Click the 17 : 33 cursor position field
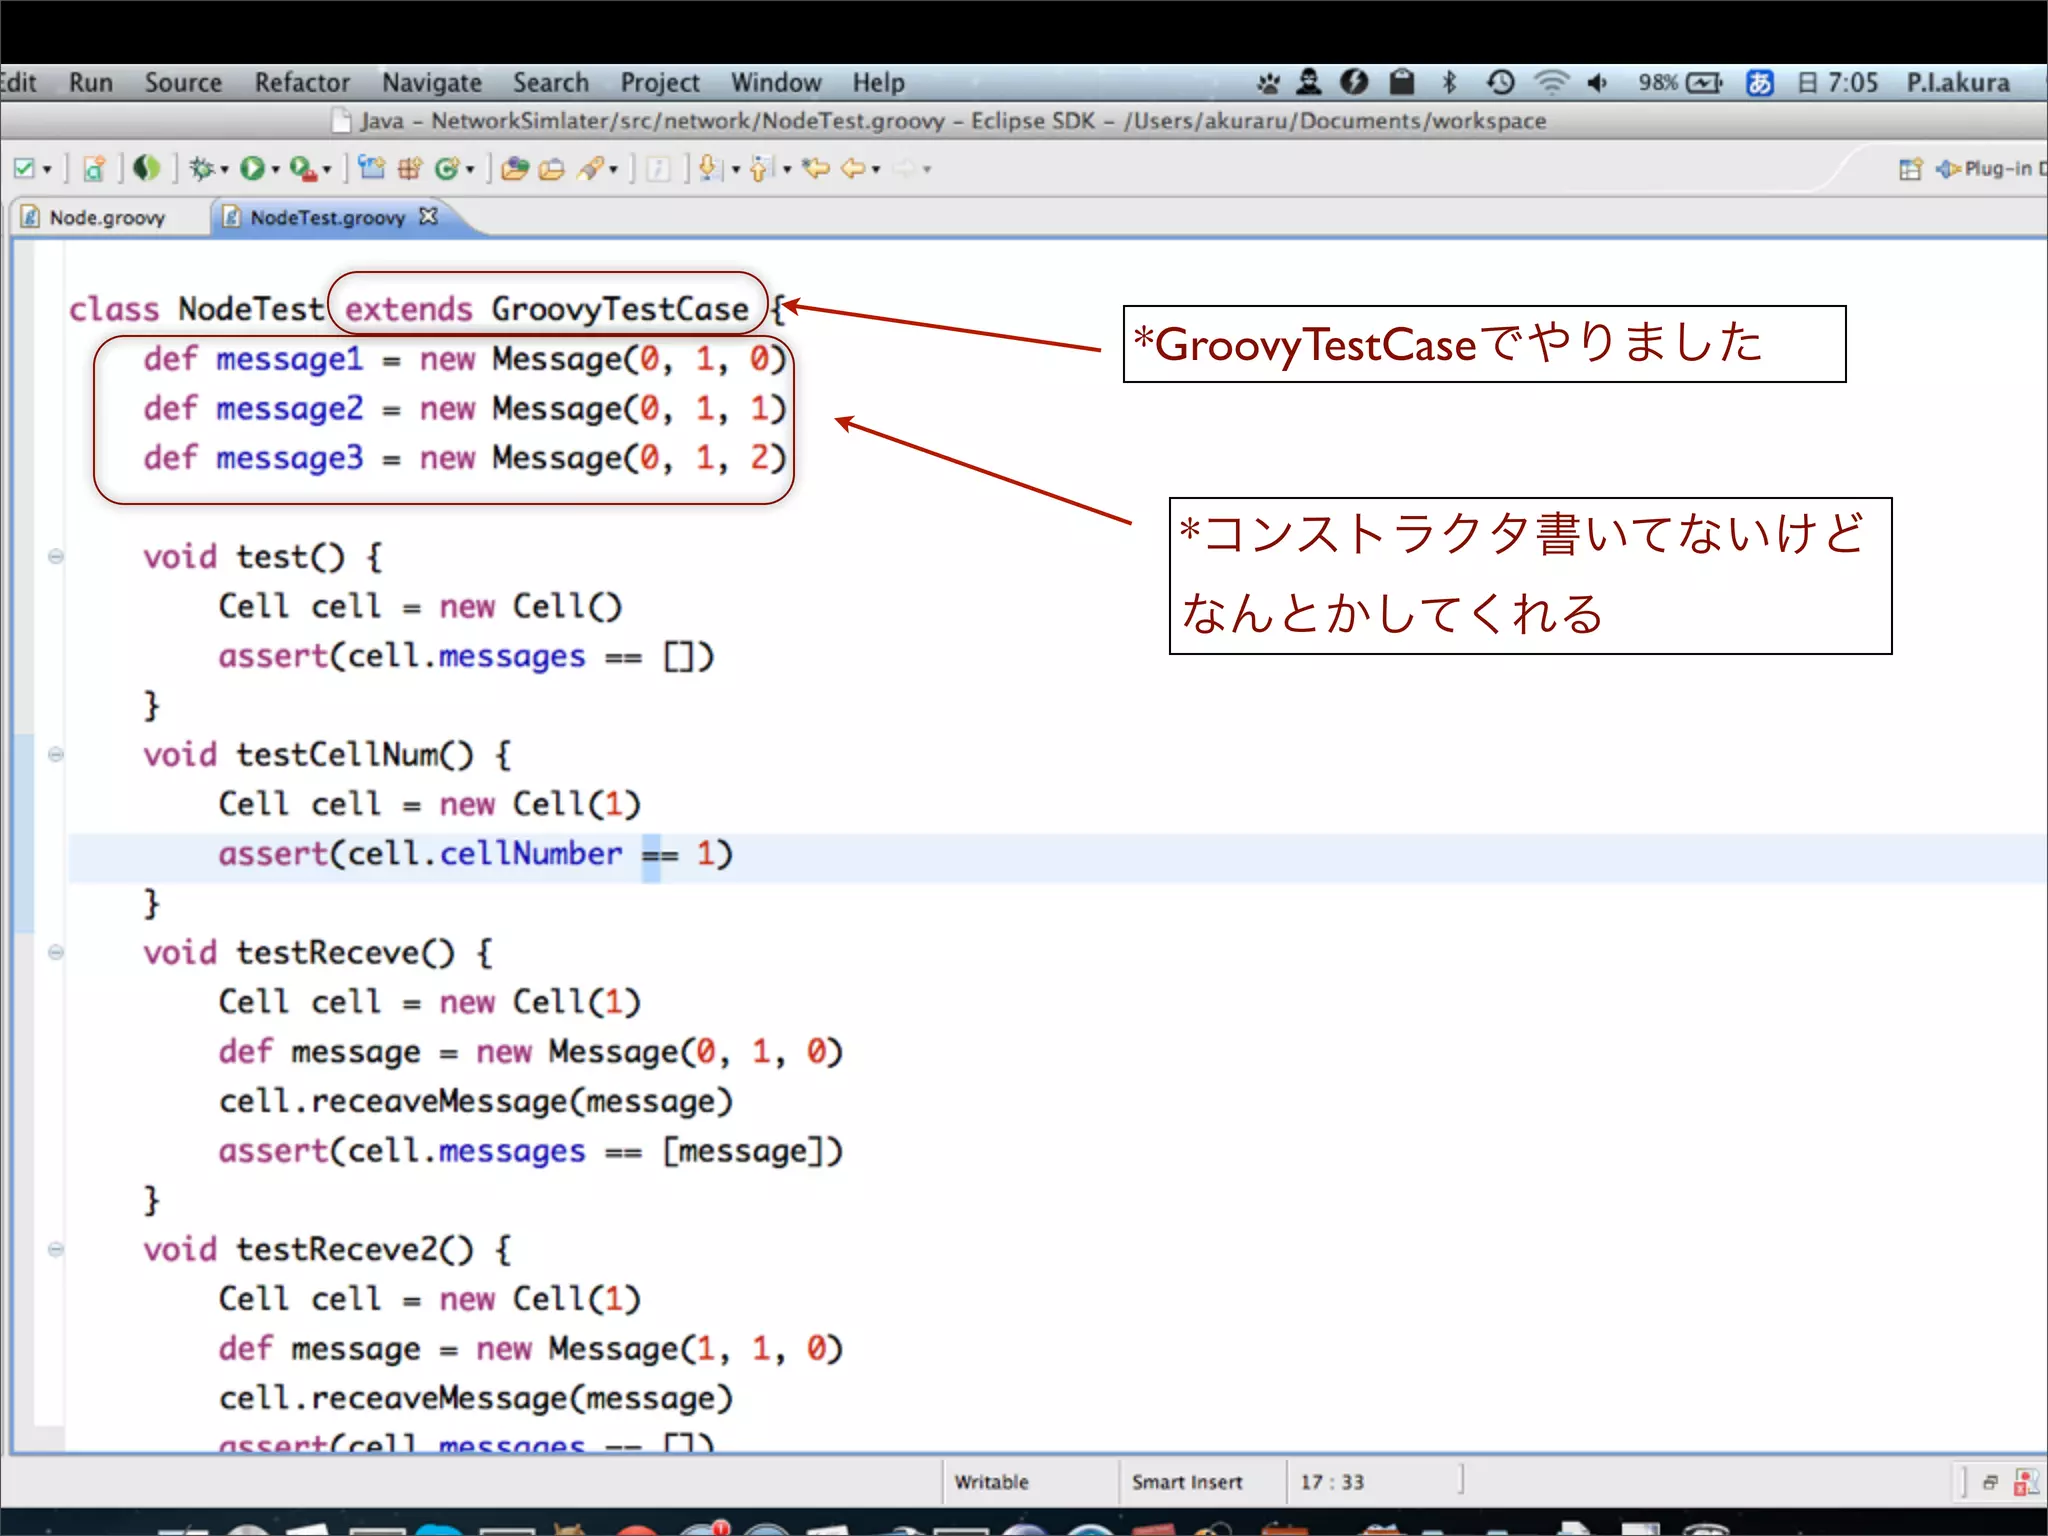This screenshot has height=1536, width=2048. (x=1332, y=1481)
